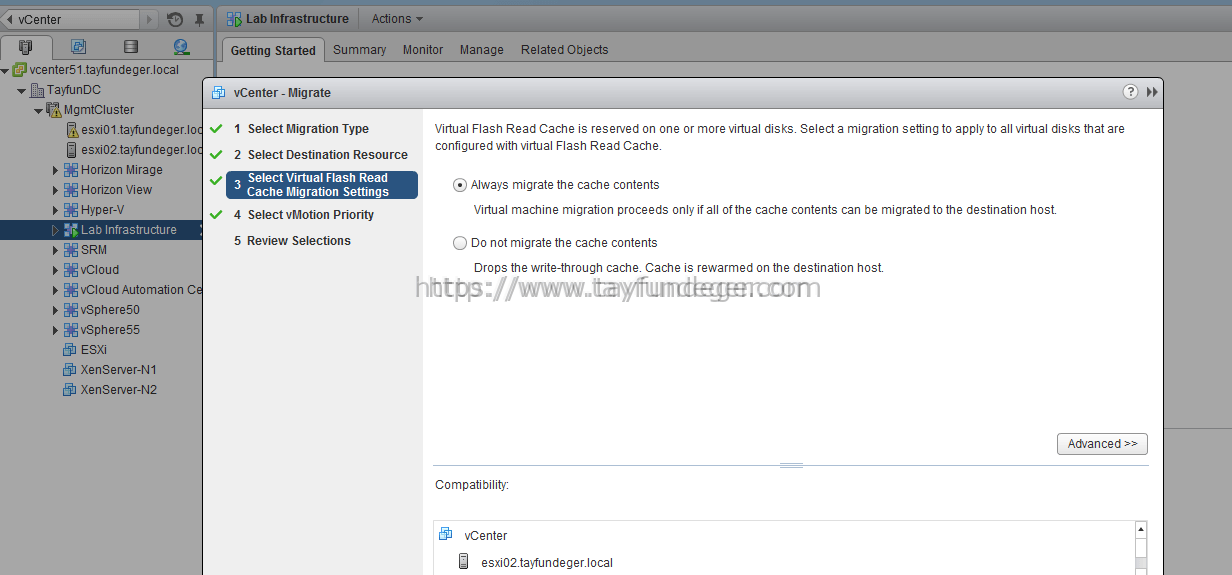Switch to Hosts and Clusters inventory view
Viewport: 1232px width, 575px height.
[x=27, y=46]
